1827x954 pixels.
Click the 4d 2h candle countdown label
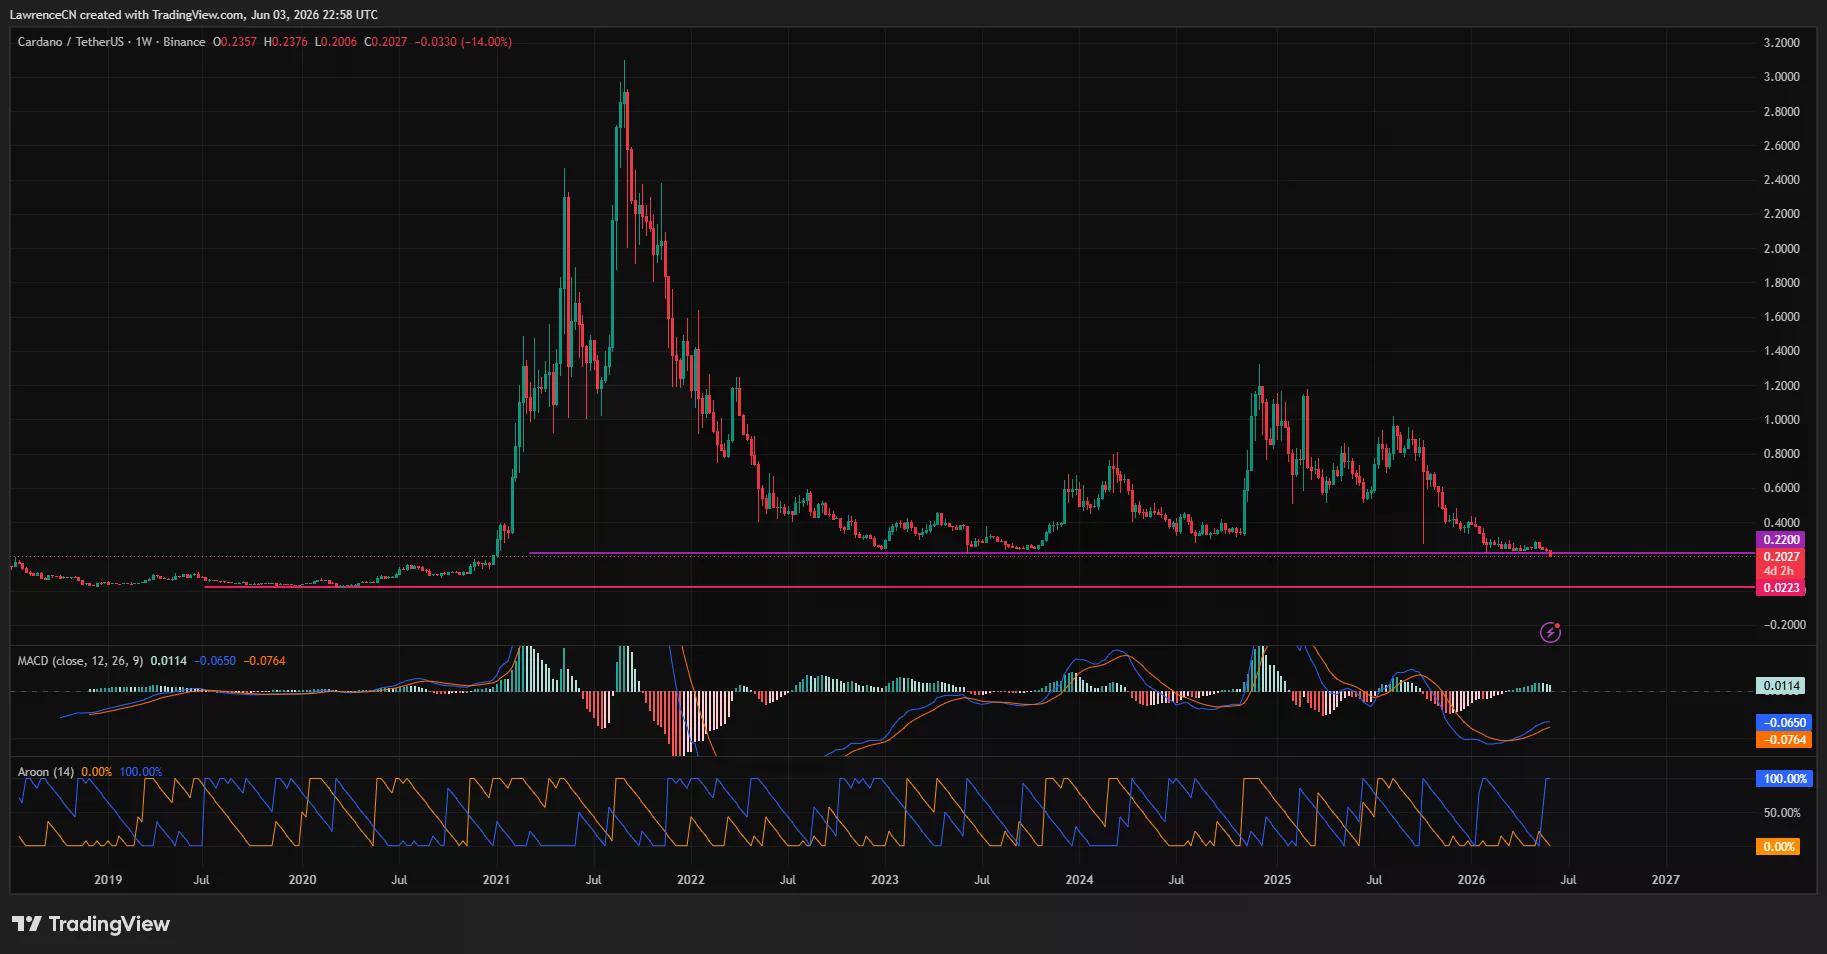pyautogui.click(x=1781, y=571)
